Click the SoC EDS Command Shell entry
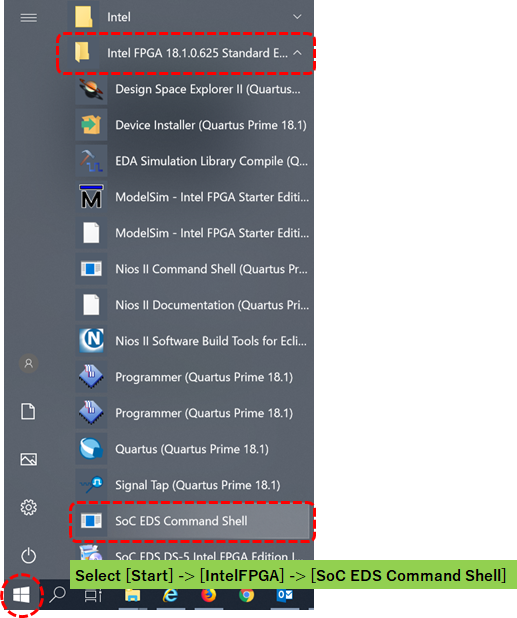Screen dimensions: 517x618 (192, 521)
